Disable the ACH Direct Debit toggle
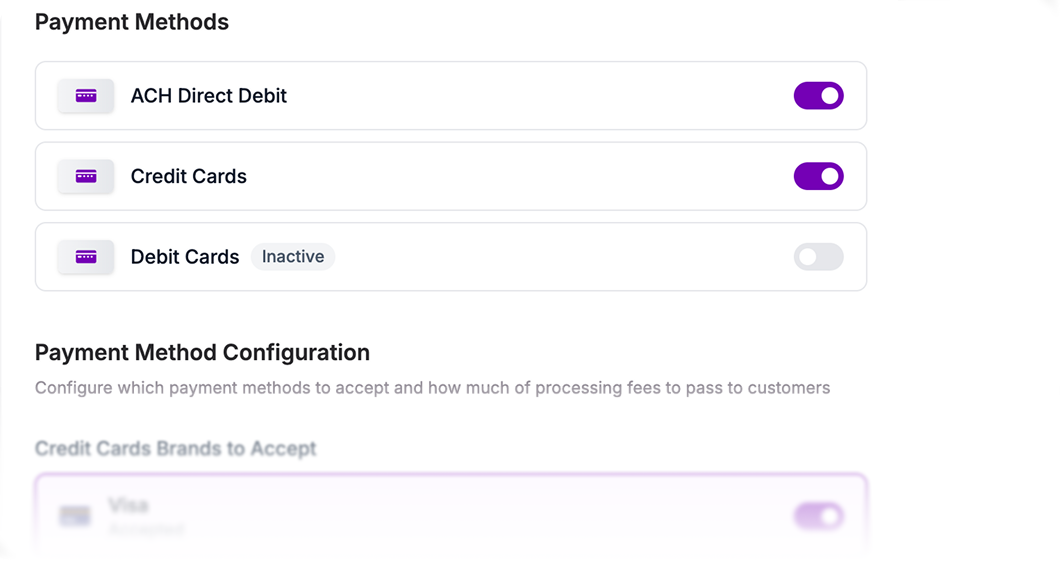Screen dimensions: 1060x561 (818, 96)
